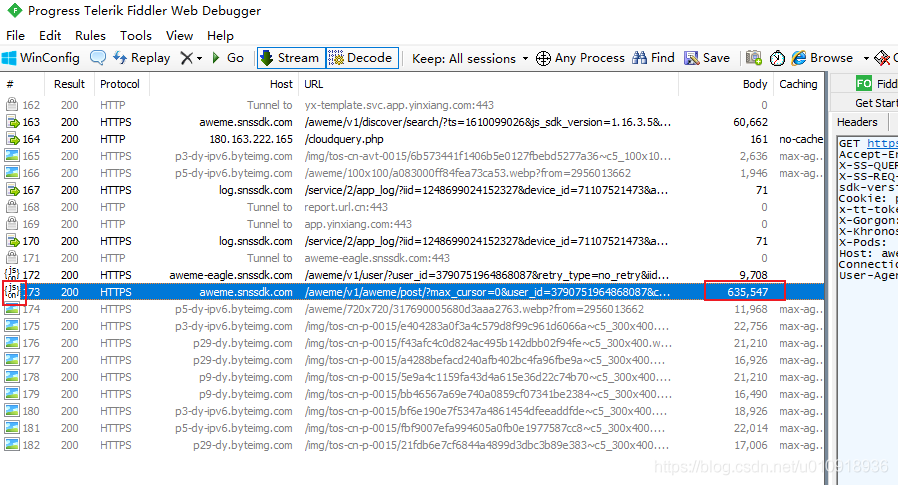The image size is (898, 485).
Task: Open the Tools menu
Action: (x=136, y=36)
